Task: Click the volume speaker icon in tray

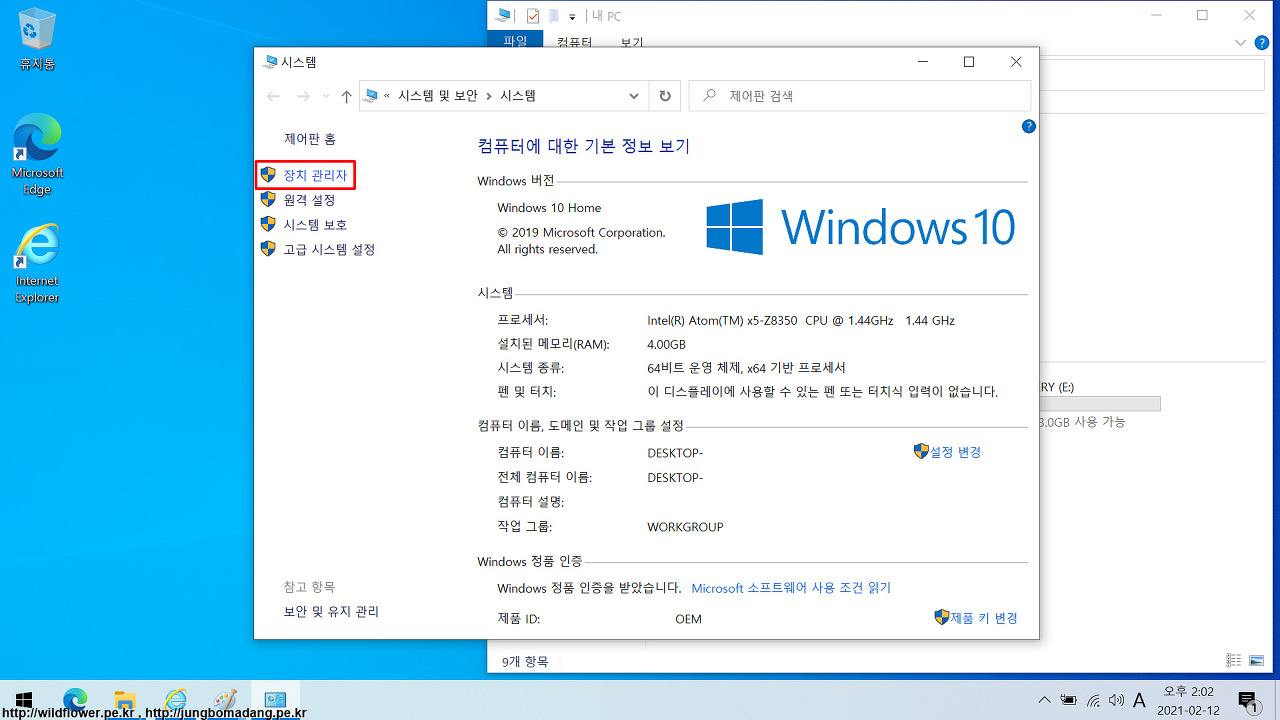Action: (x=1117, y=700)
